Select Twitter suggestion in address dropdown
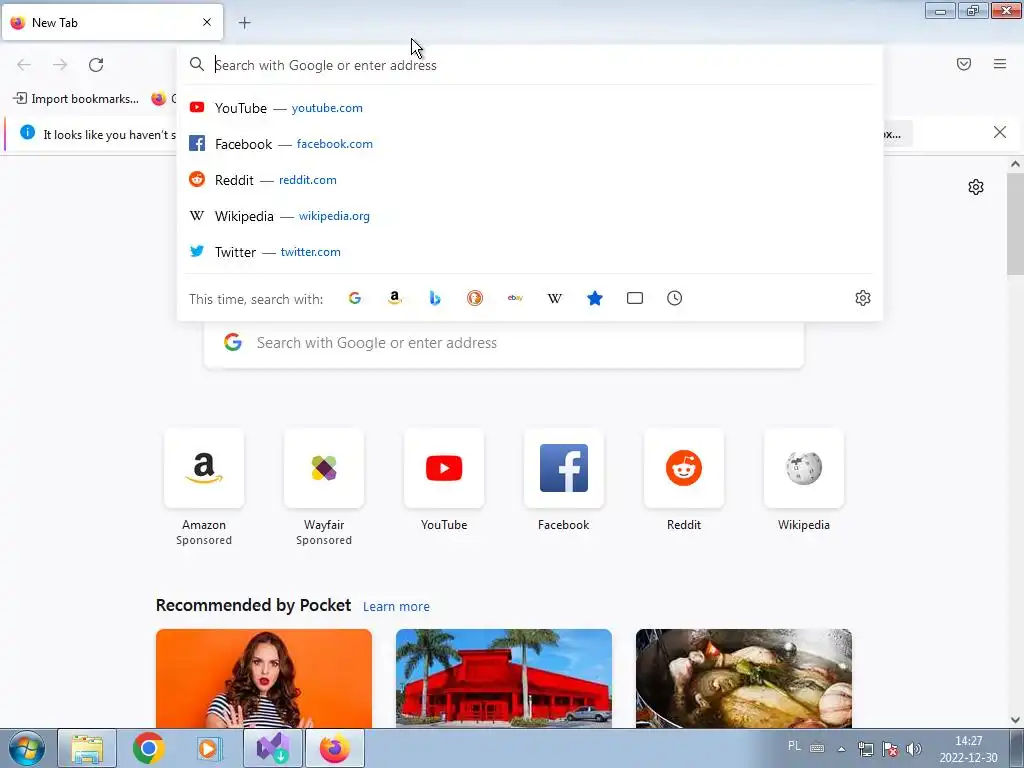 (x=530, y=251)
